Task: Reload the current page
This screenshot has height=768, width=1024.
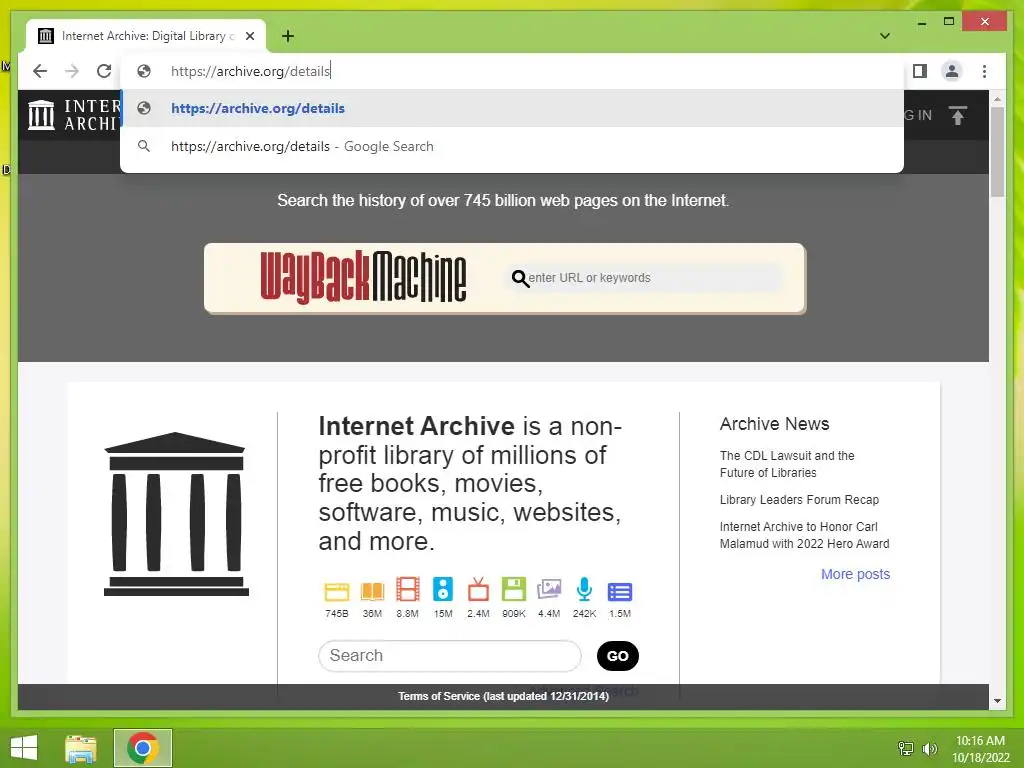Action: [x=104, y=71]
